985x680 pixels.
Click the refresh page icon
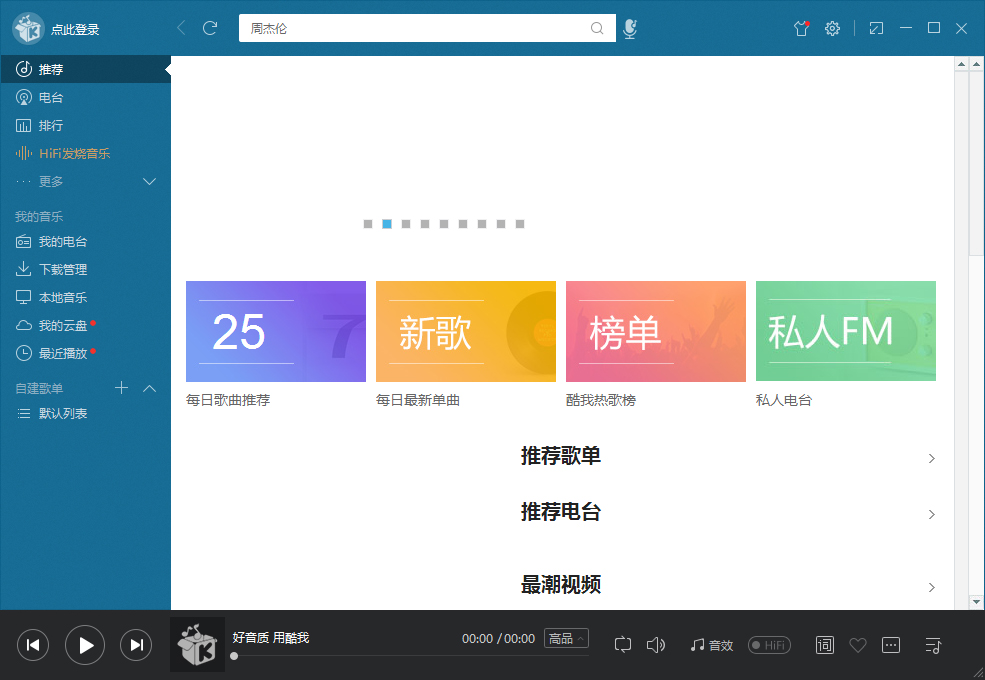(x=210, y=28)
